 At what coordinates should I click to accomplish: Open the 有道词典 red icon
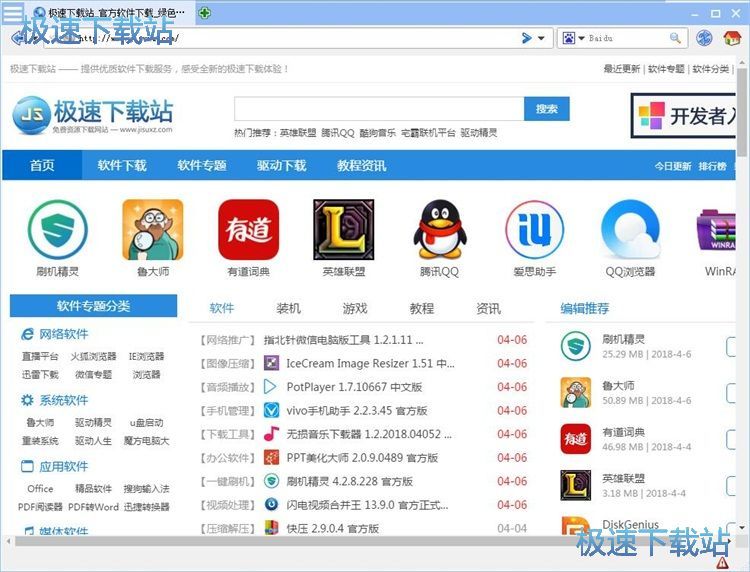point(248,229)
